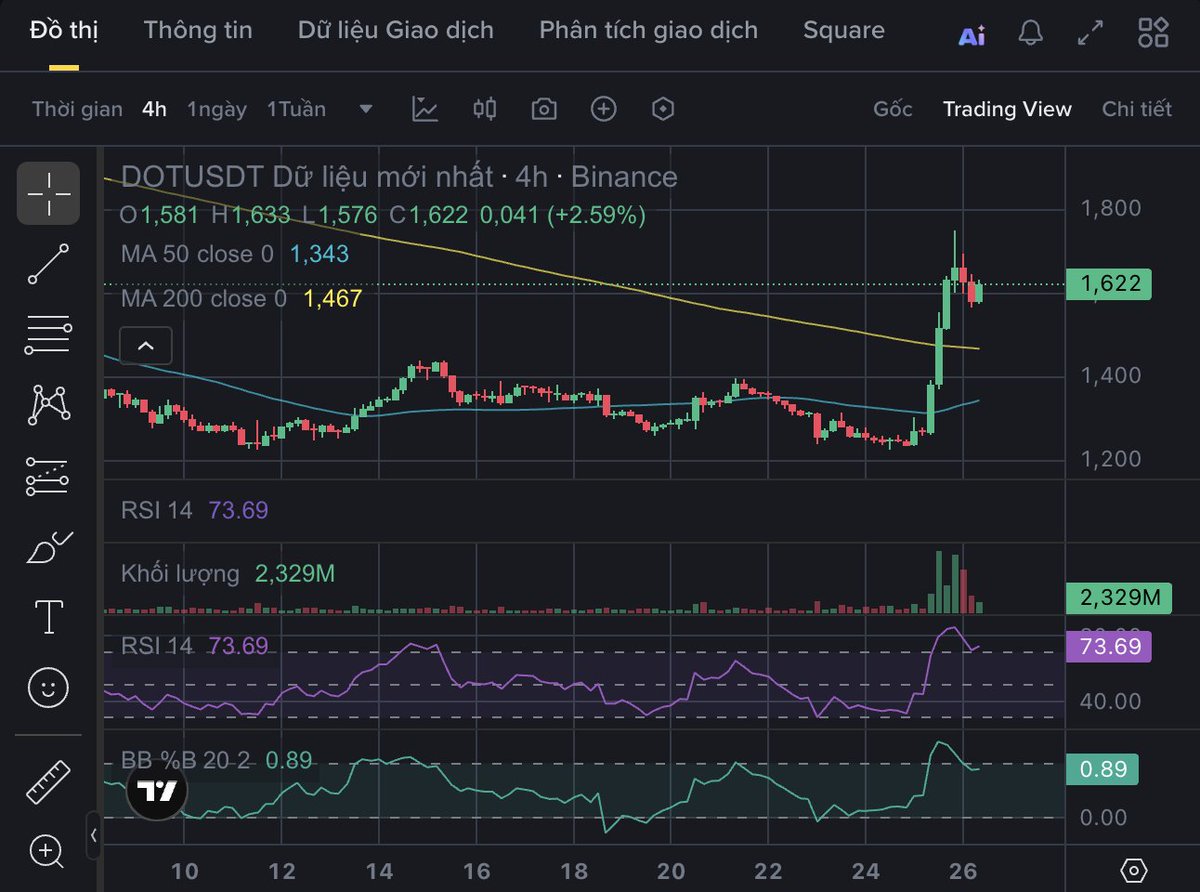Click the Khối lượng volume label

180,574
